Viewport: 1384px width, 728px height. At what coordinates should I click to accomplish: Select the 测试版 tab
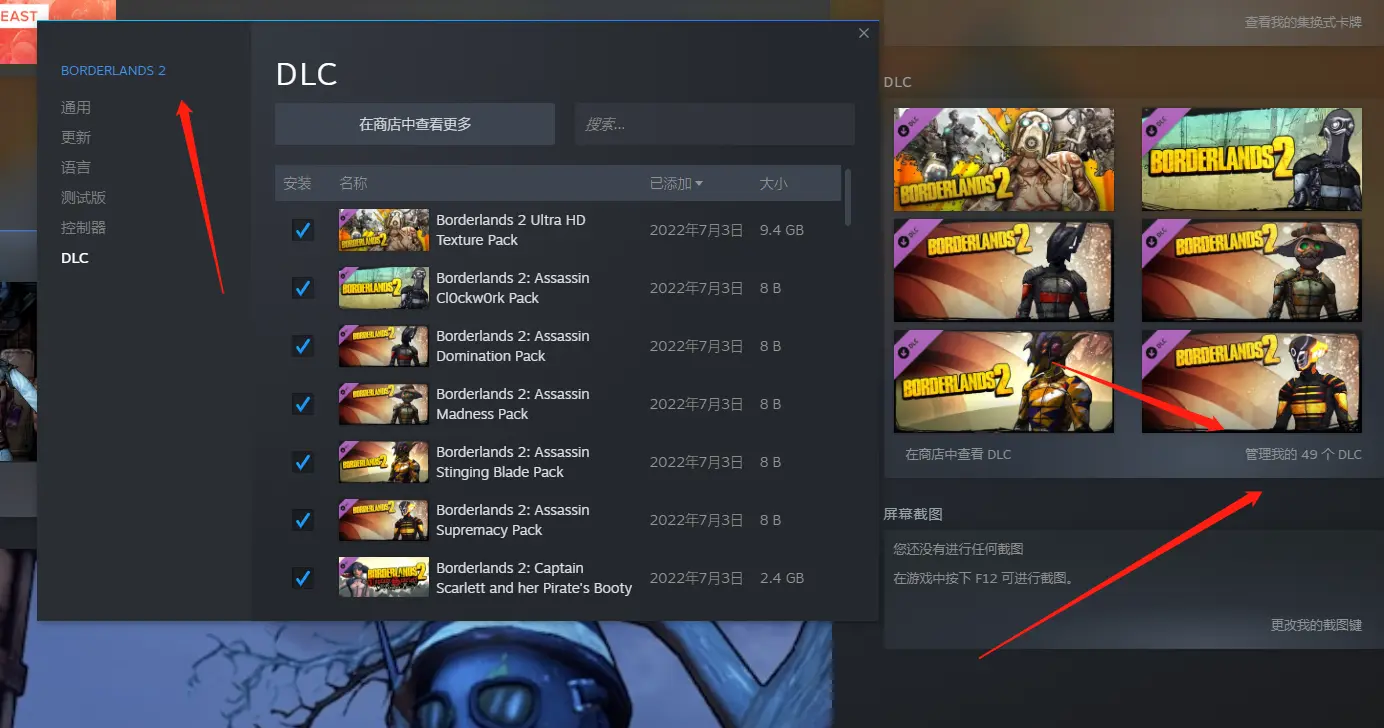84,198
